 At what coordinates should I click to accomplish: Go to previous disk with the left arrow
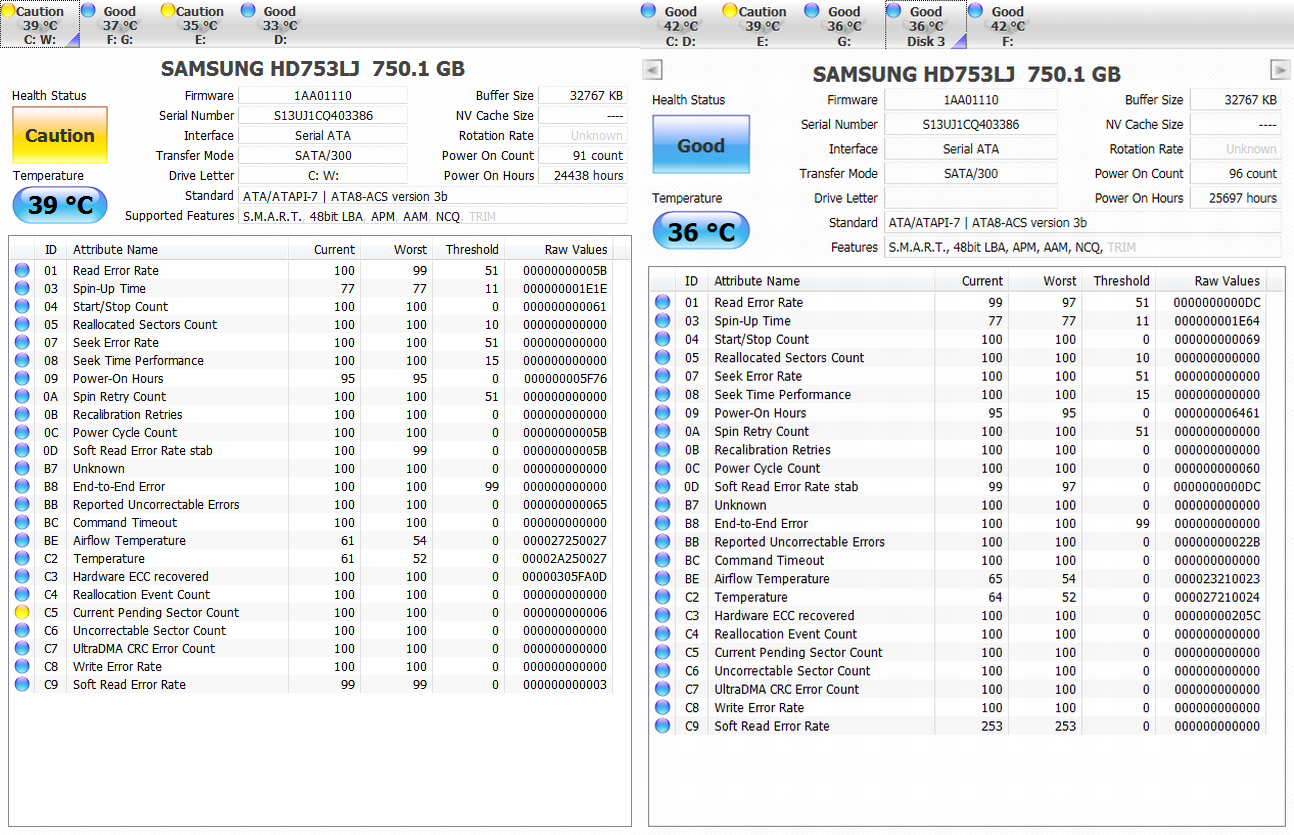(x=652, y=69)
